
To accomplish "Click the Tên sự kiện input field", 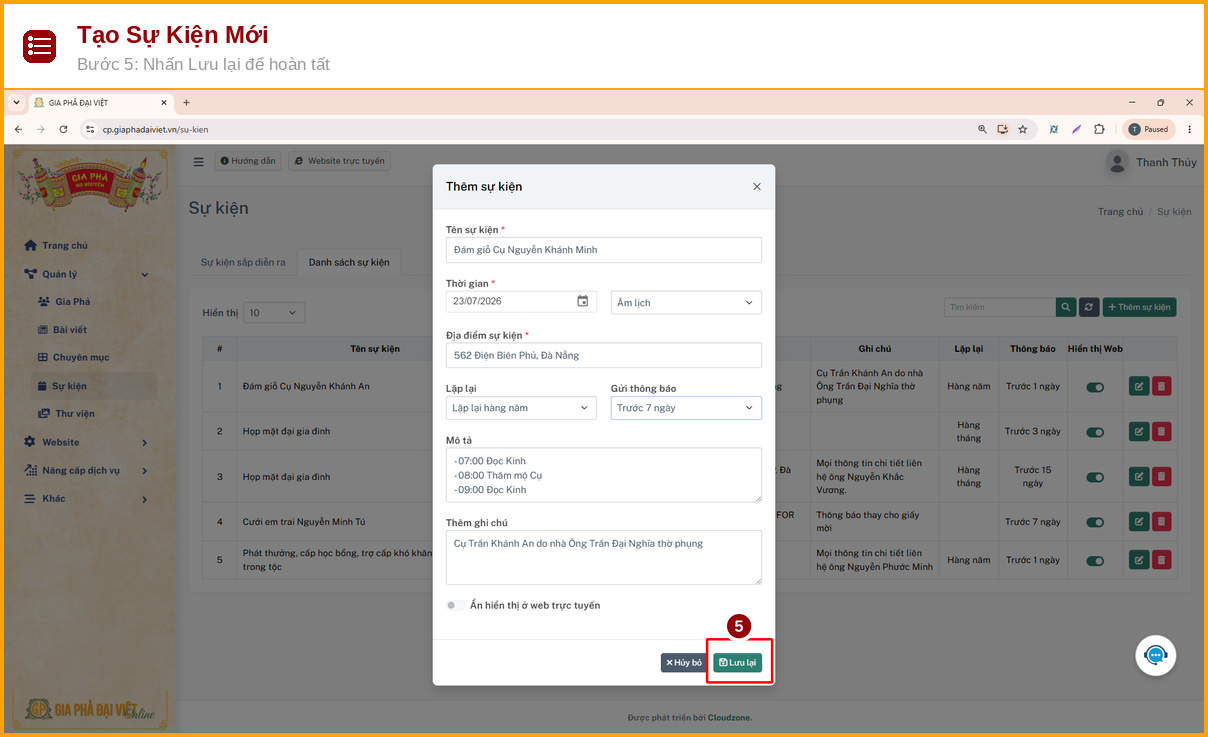I will coord(604,250).
